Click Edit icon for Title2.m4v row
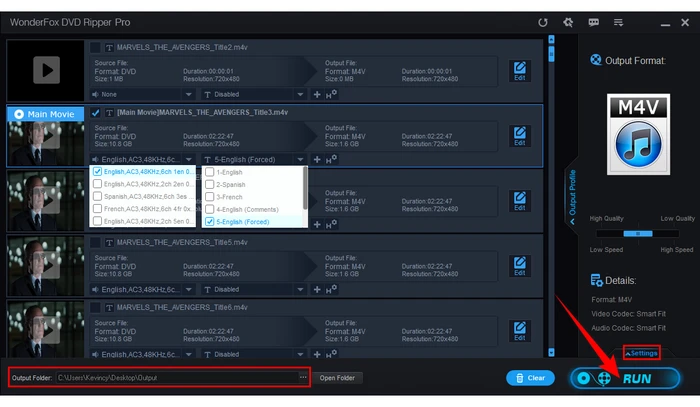Screen dimensions: 700x407 520,71
